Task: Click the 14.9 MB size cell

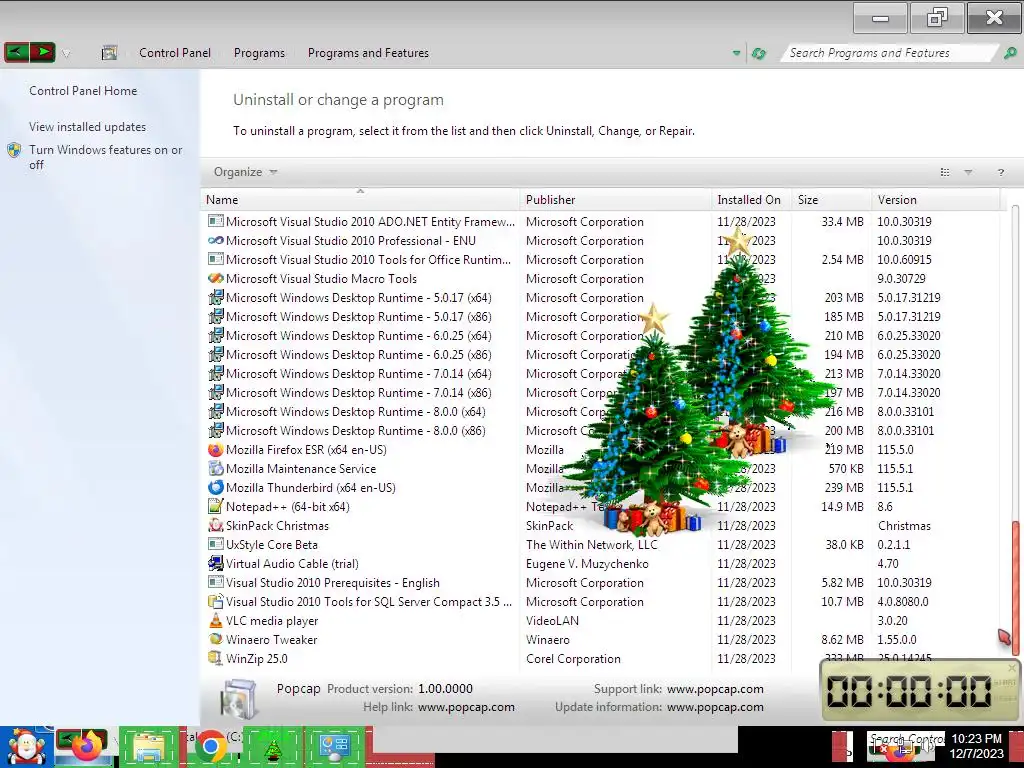Action: 842,507
